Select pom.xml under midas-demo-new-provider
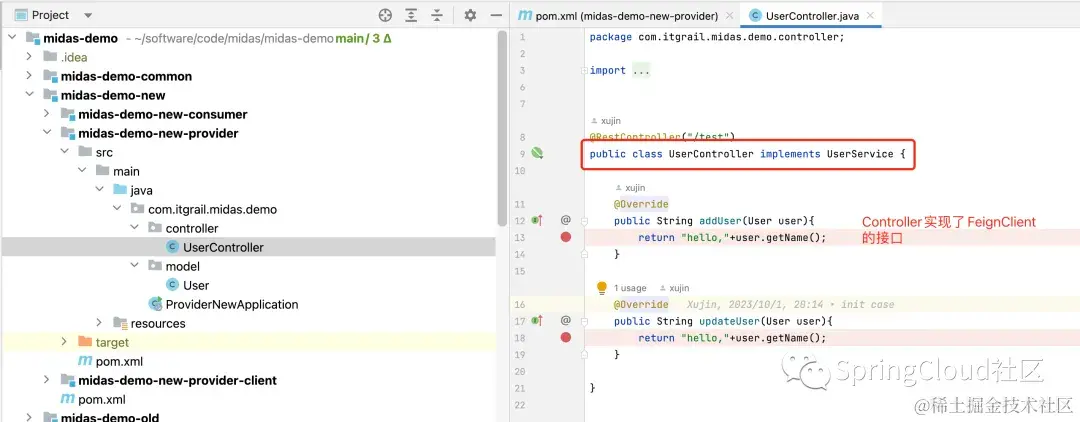 pos(119,361)
